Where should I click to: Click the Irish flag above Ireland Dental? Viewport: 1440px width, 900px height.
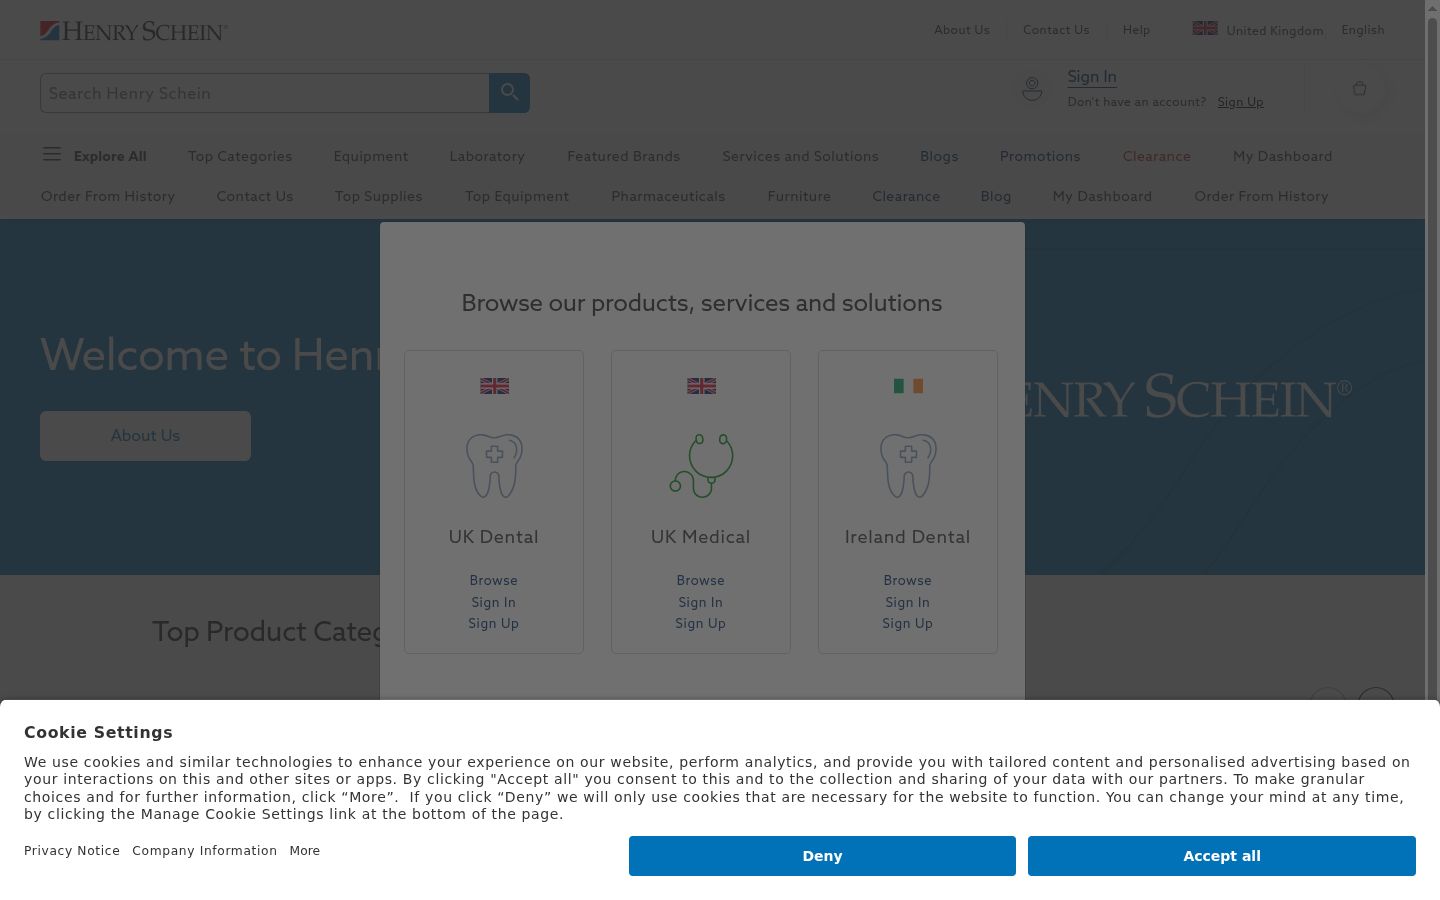click(x=908, y=386)
